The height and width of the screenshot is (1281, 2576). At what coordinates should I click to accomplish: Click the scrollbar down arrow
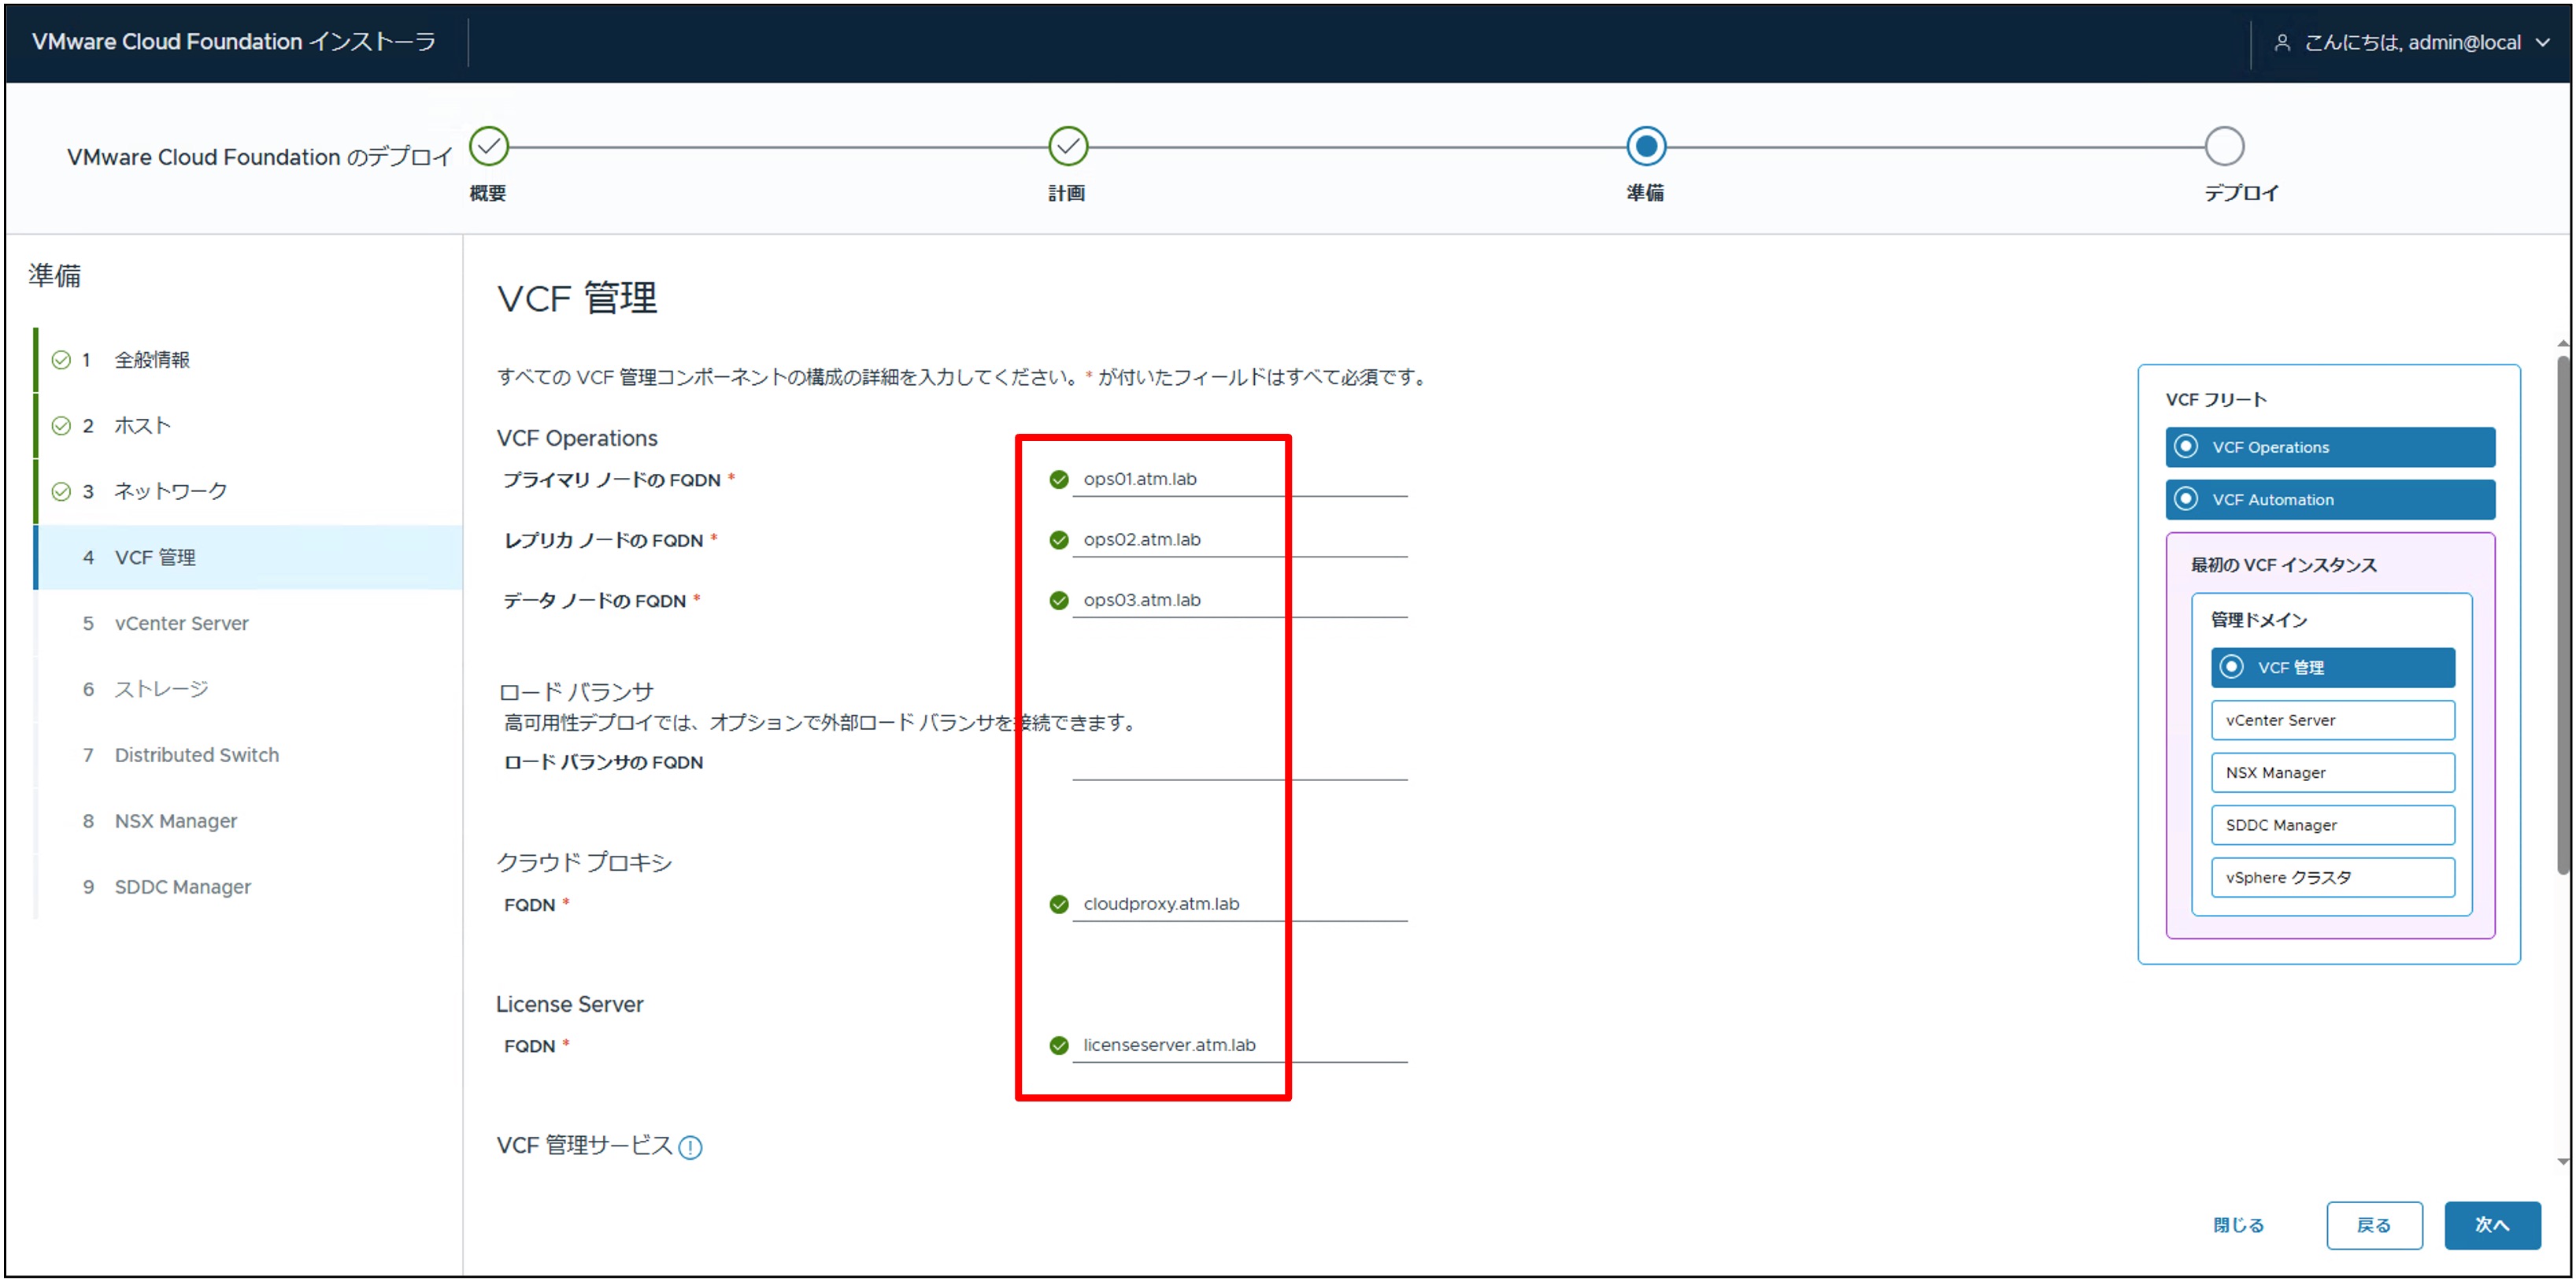coord(2563,1161)
